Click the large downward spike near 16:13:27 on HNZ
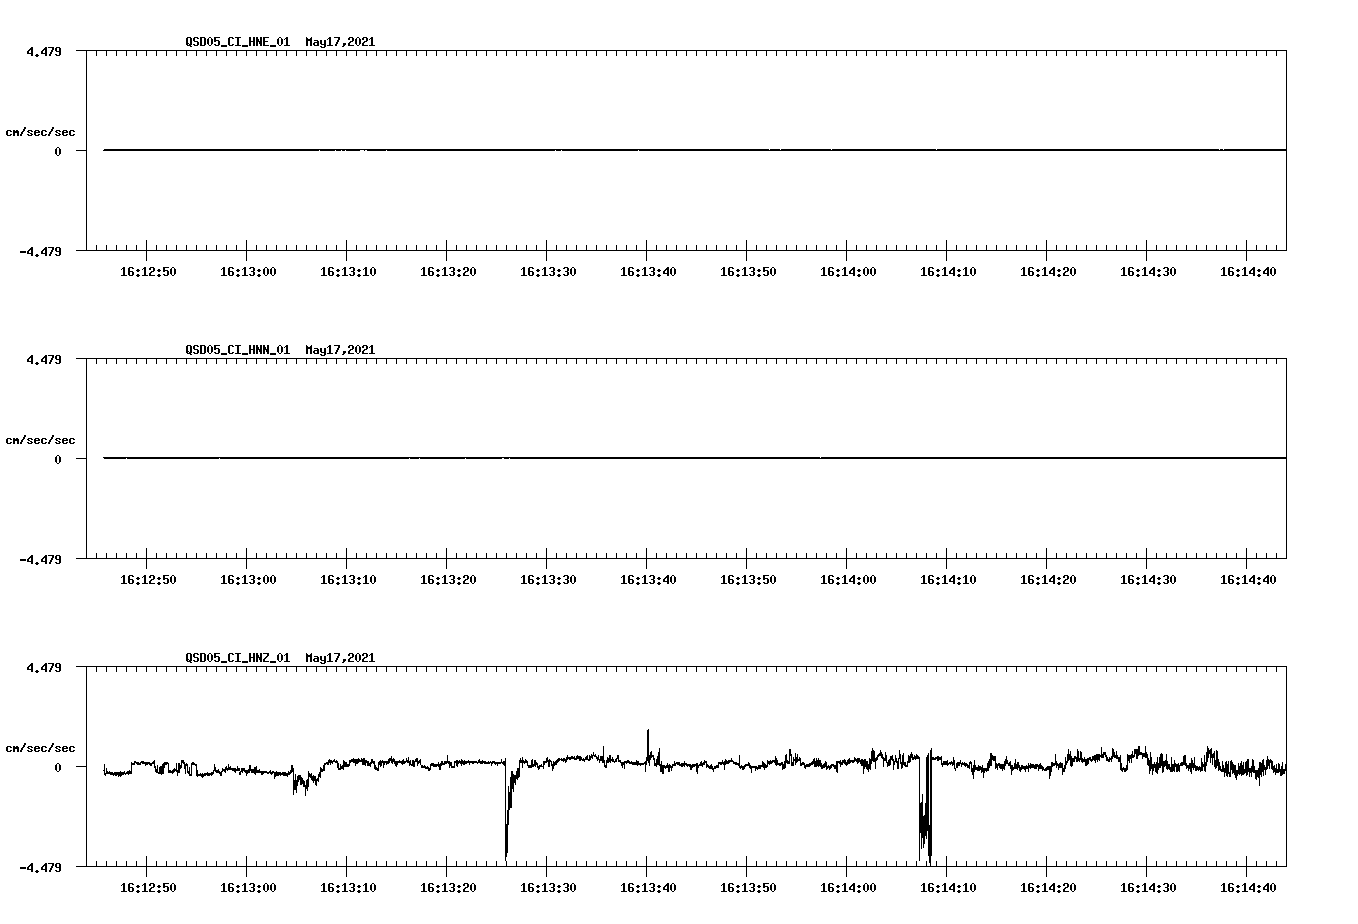The image size is (1358, 924). point(507,810)
